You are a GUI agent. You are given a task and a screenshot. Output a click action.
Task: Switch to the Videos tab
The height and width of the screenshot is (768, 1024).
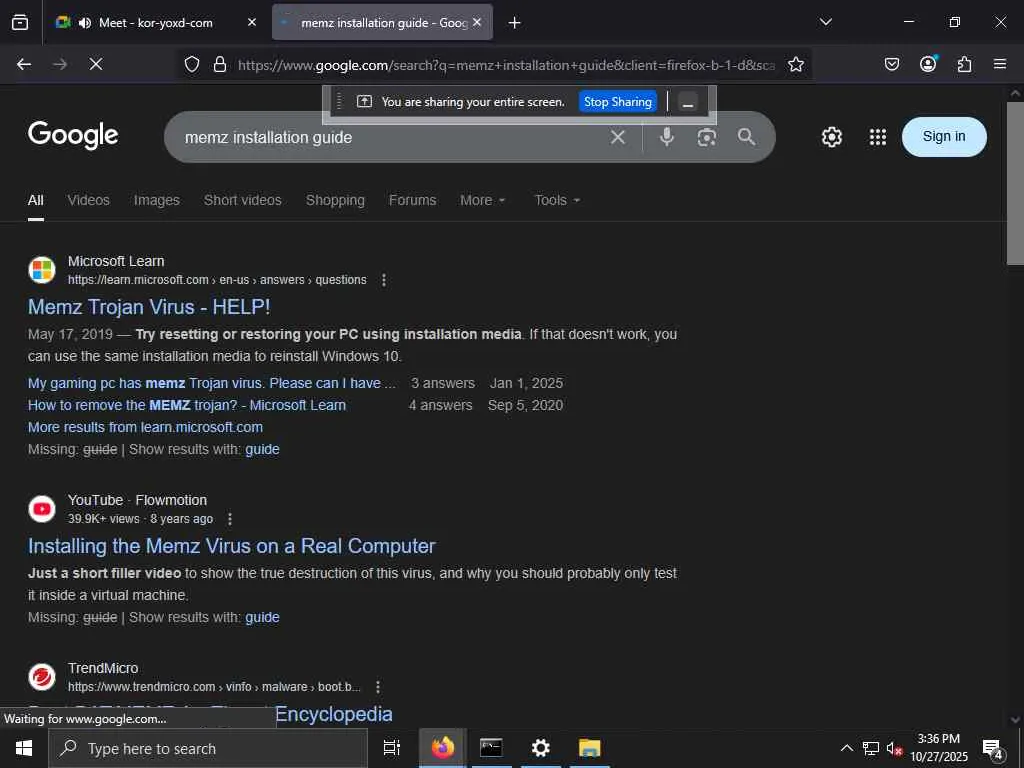coord(89,200)
